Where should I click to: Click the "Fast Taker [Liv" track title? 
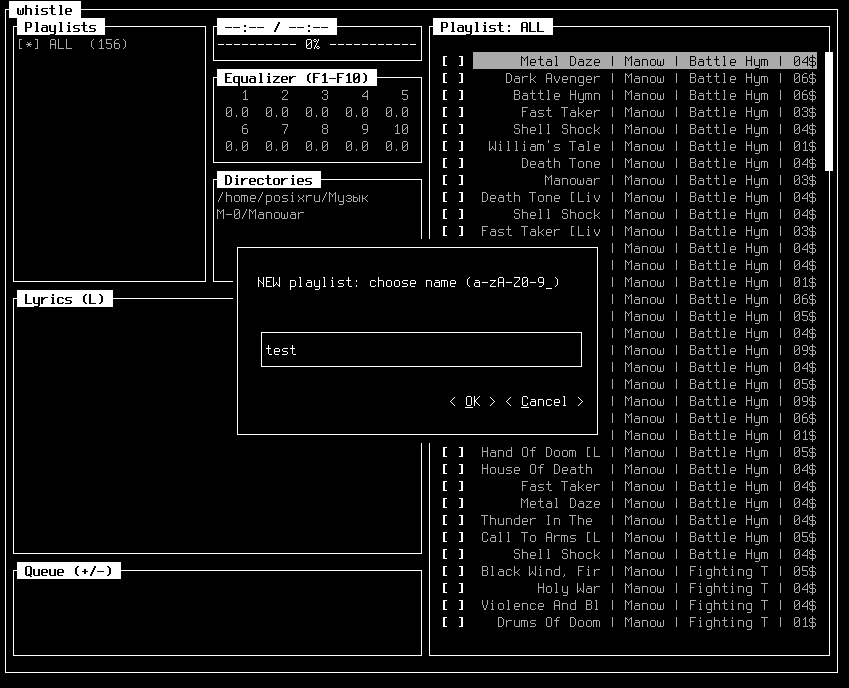tap(540, 232)
